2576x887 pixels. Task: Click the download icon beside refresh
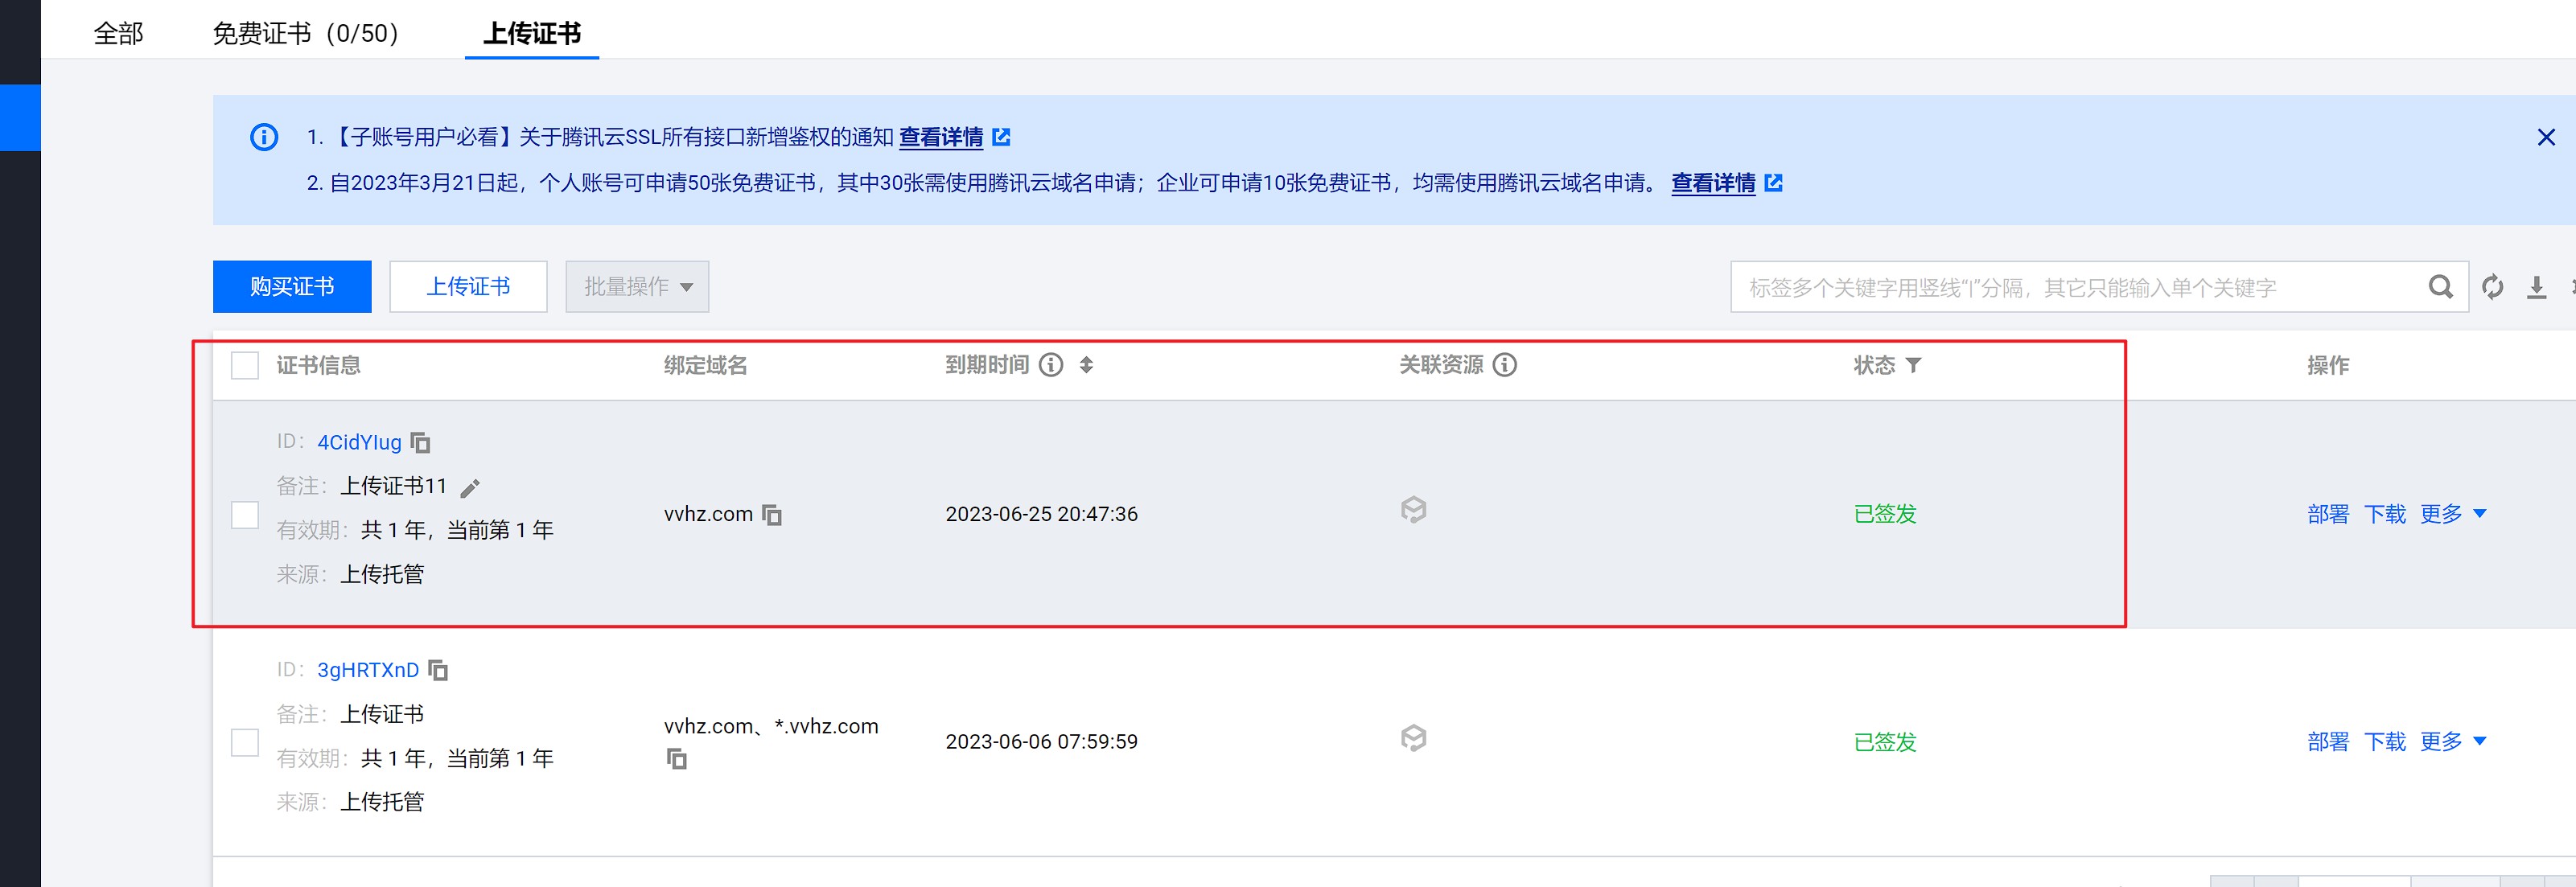(2536, 288)
